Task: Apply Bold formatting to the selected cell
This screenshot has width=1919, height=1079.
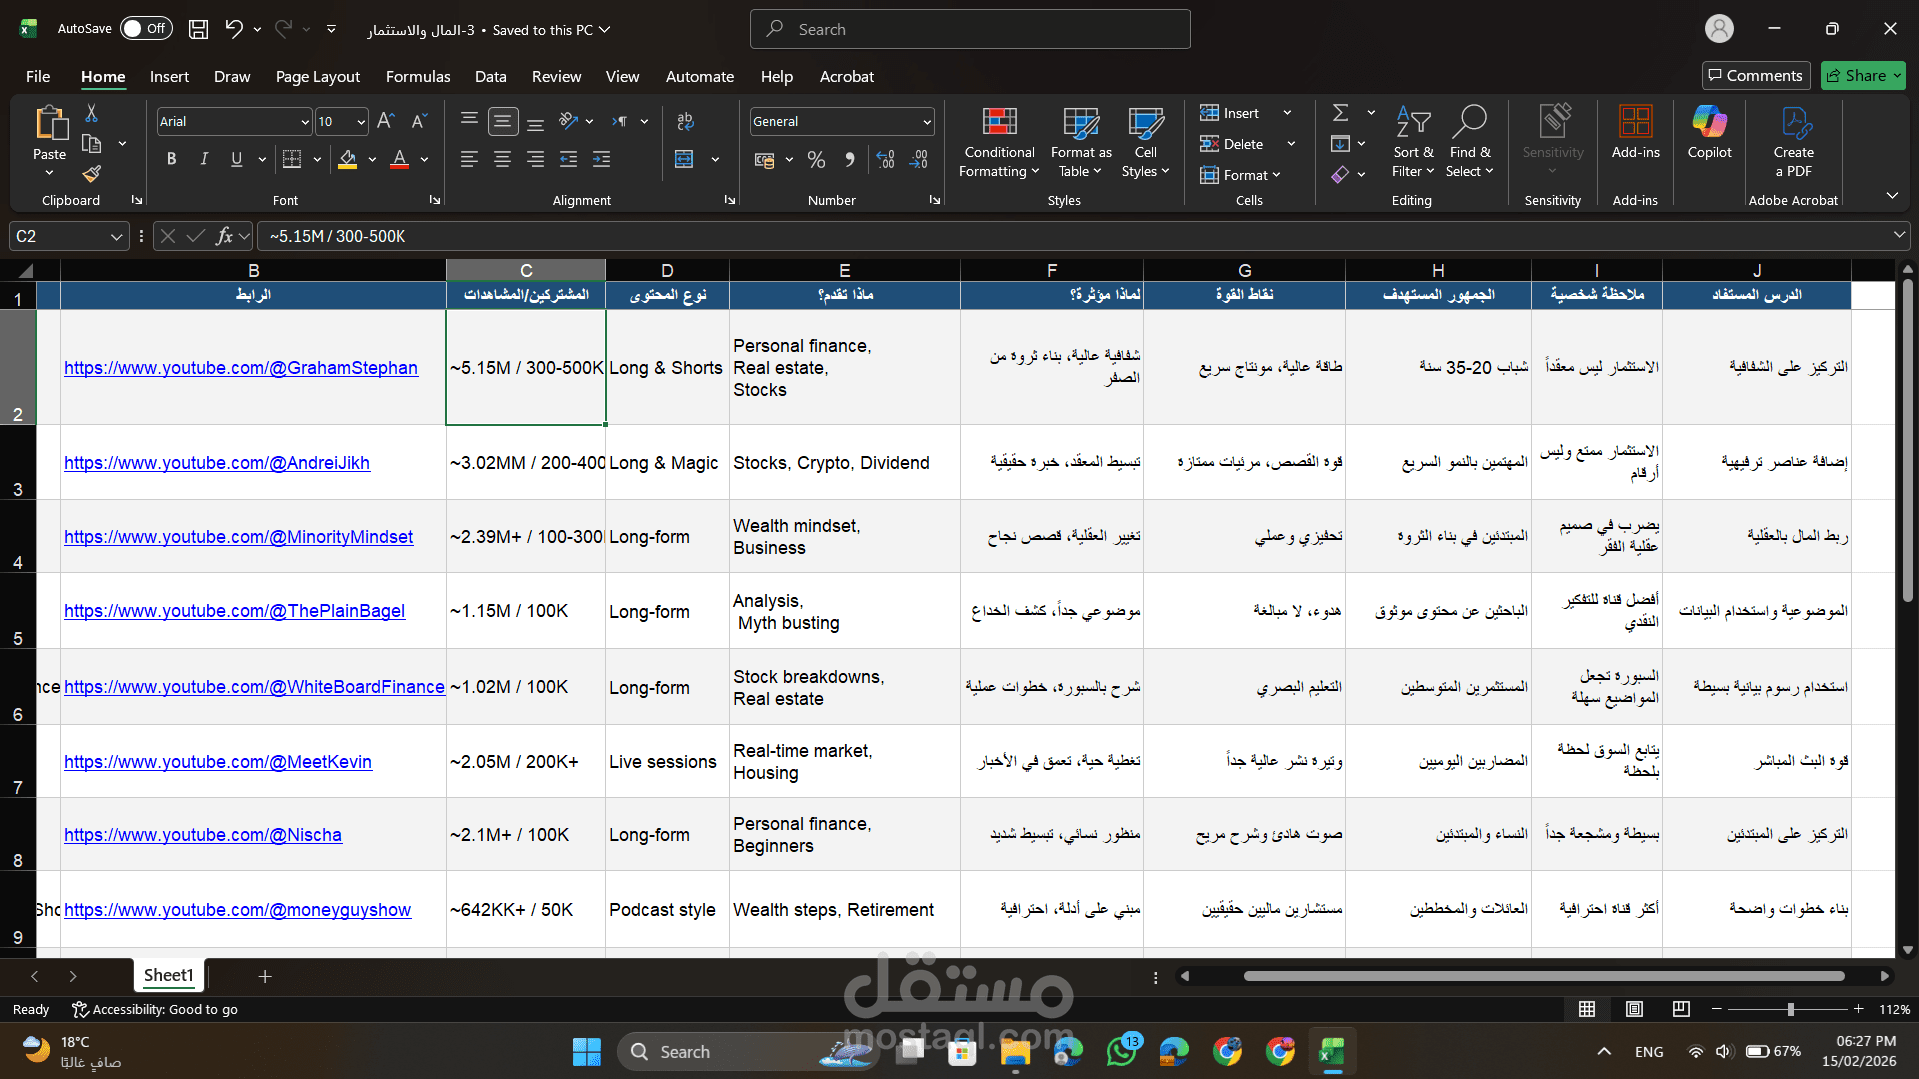Action: pyautogui.click(x=171, y=158)
